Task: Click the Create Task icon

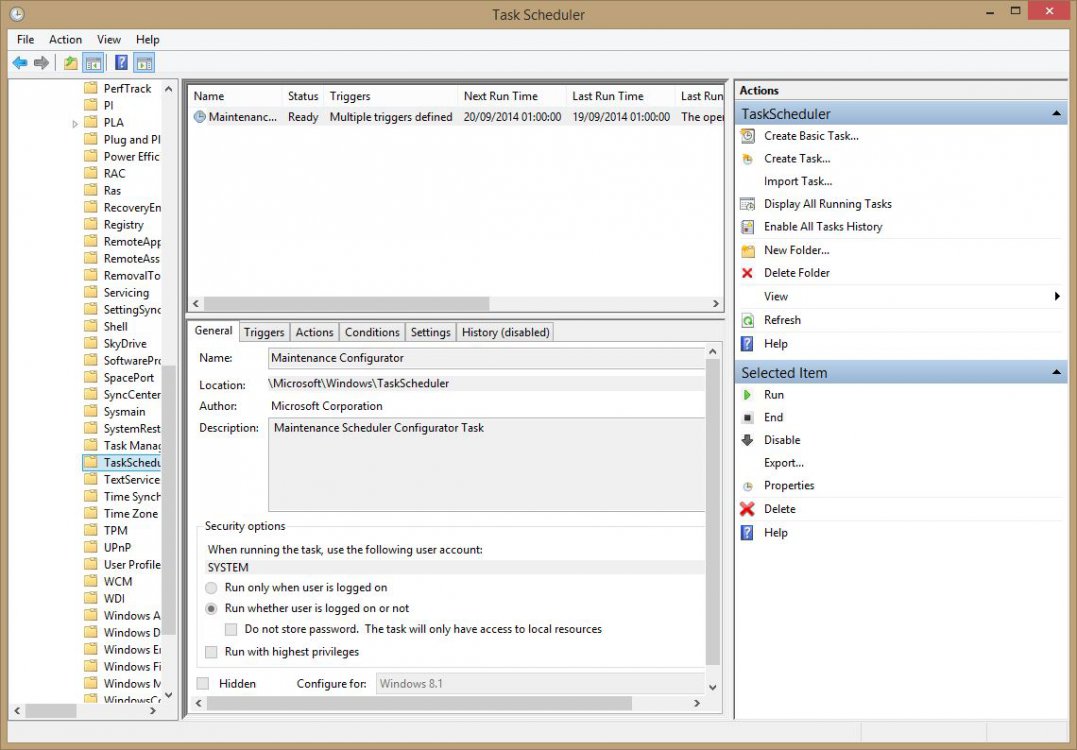Action: click(x=748, y=159)
